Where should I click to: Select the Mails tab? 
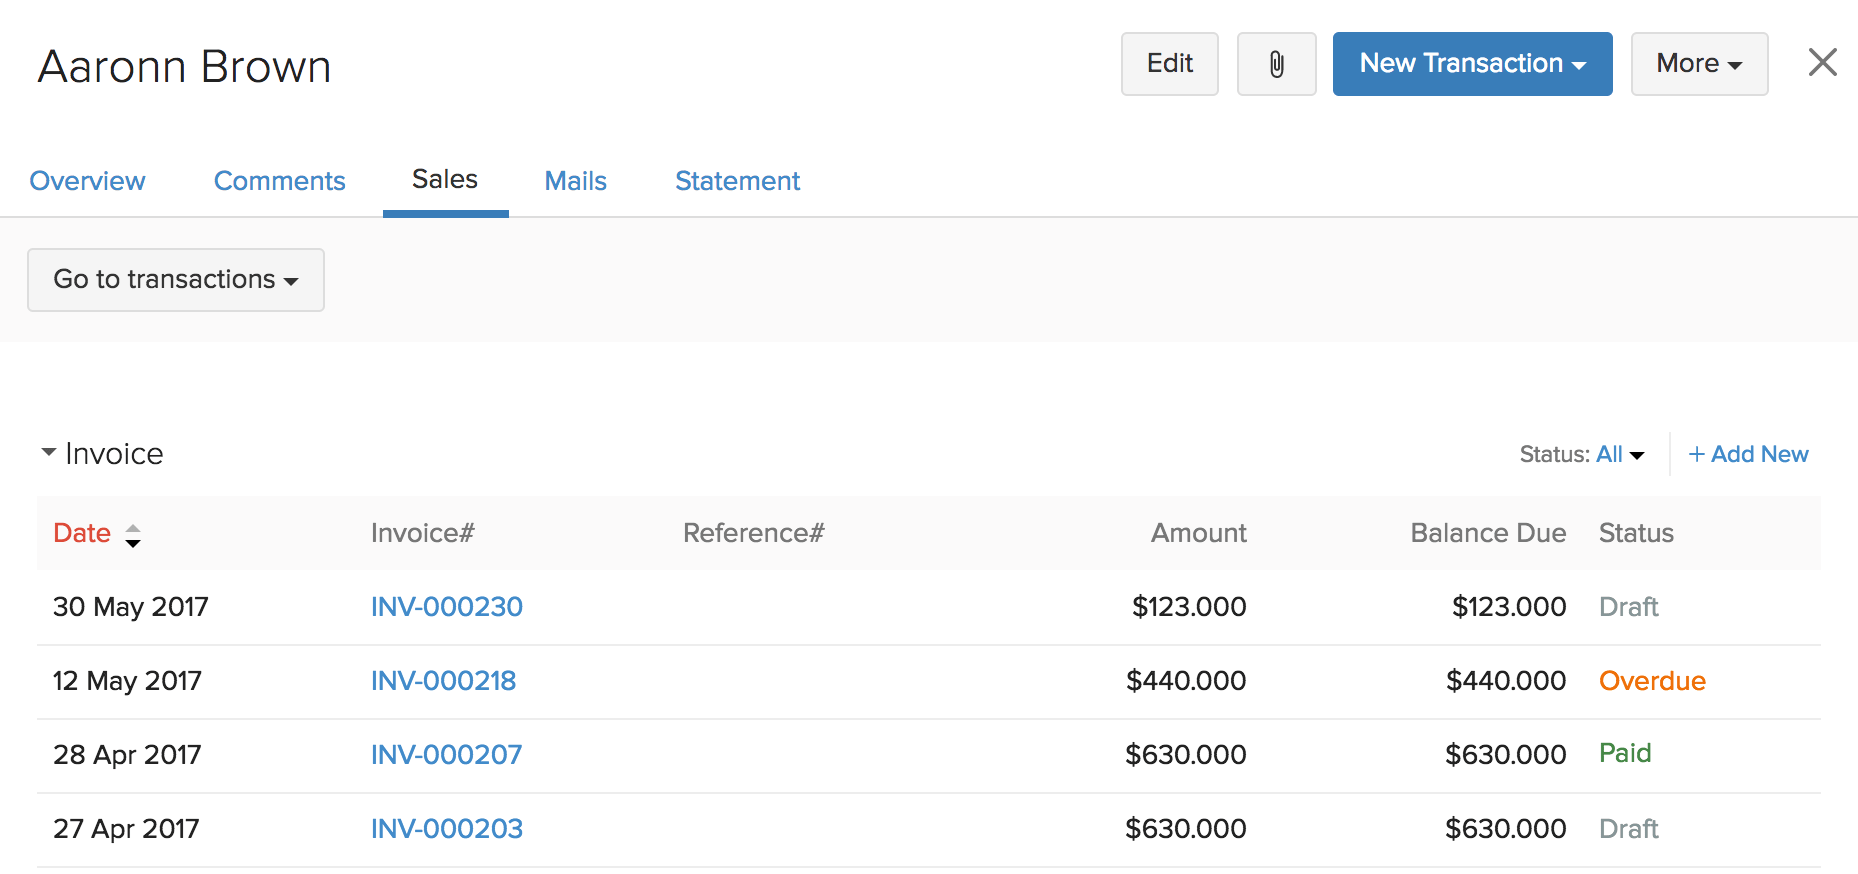point(576,181)
